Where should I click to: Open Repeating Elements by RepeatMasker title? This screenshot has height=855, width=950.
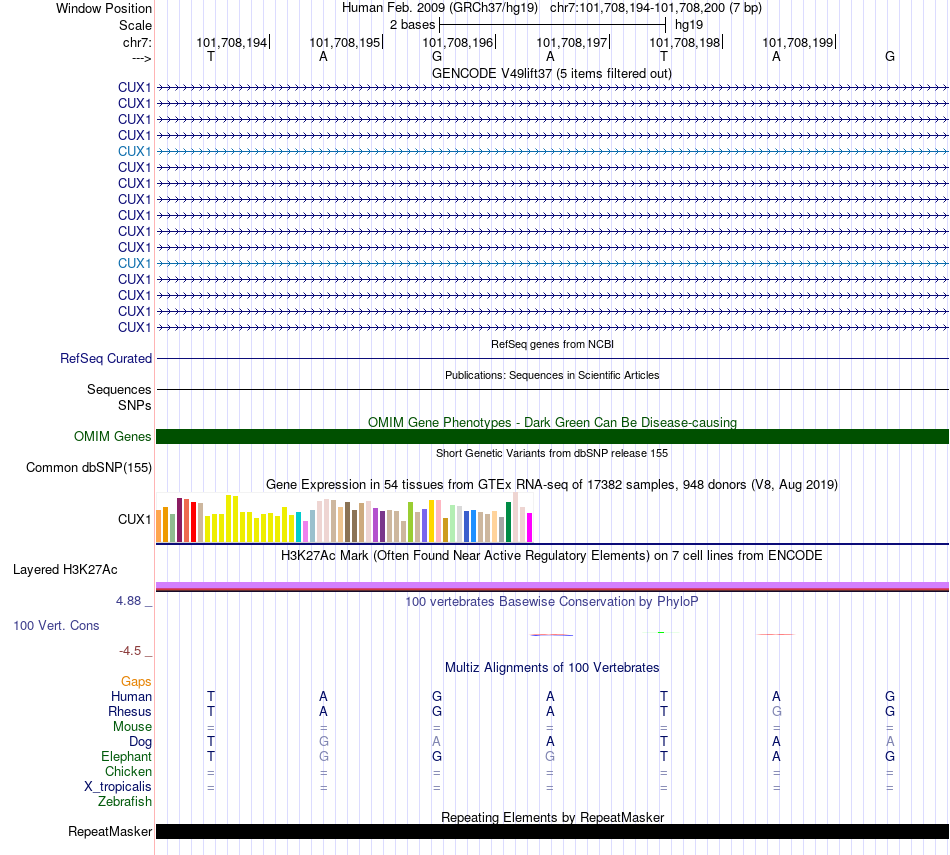(x=552, y=817)
